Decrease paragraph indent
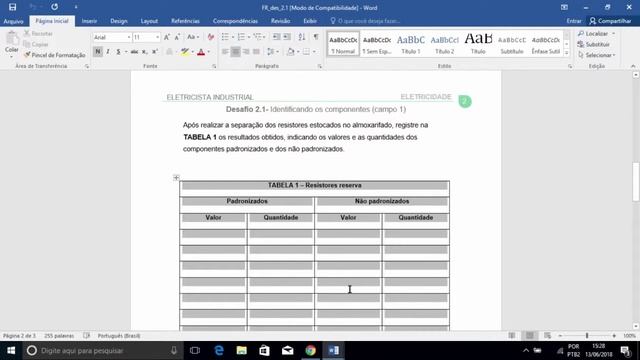 point(276,37)
